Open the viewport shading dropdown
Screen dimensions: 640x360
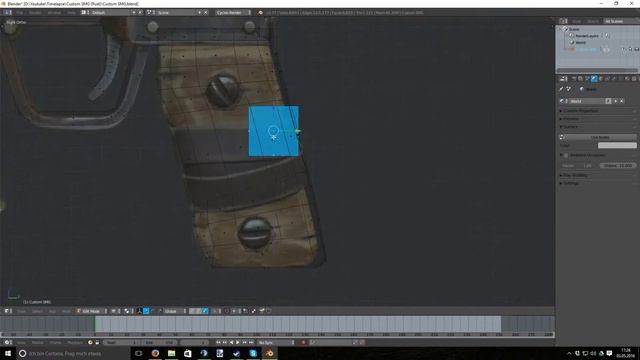[115, 311]
